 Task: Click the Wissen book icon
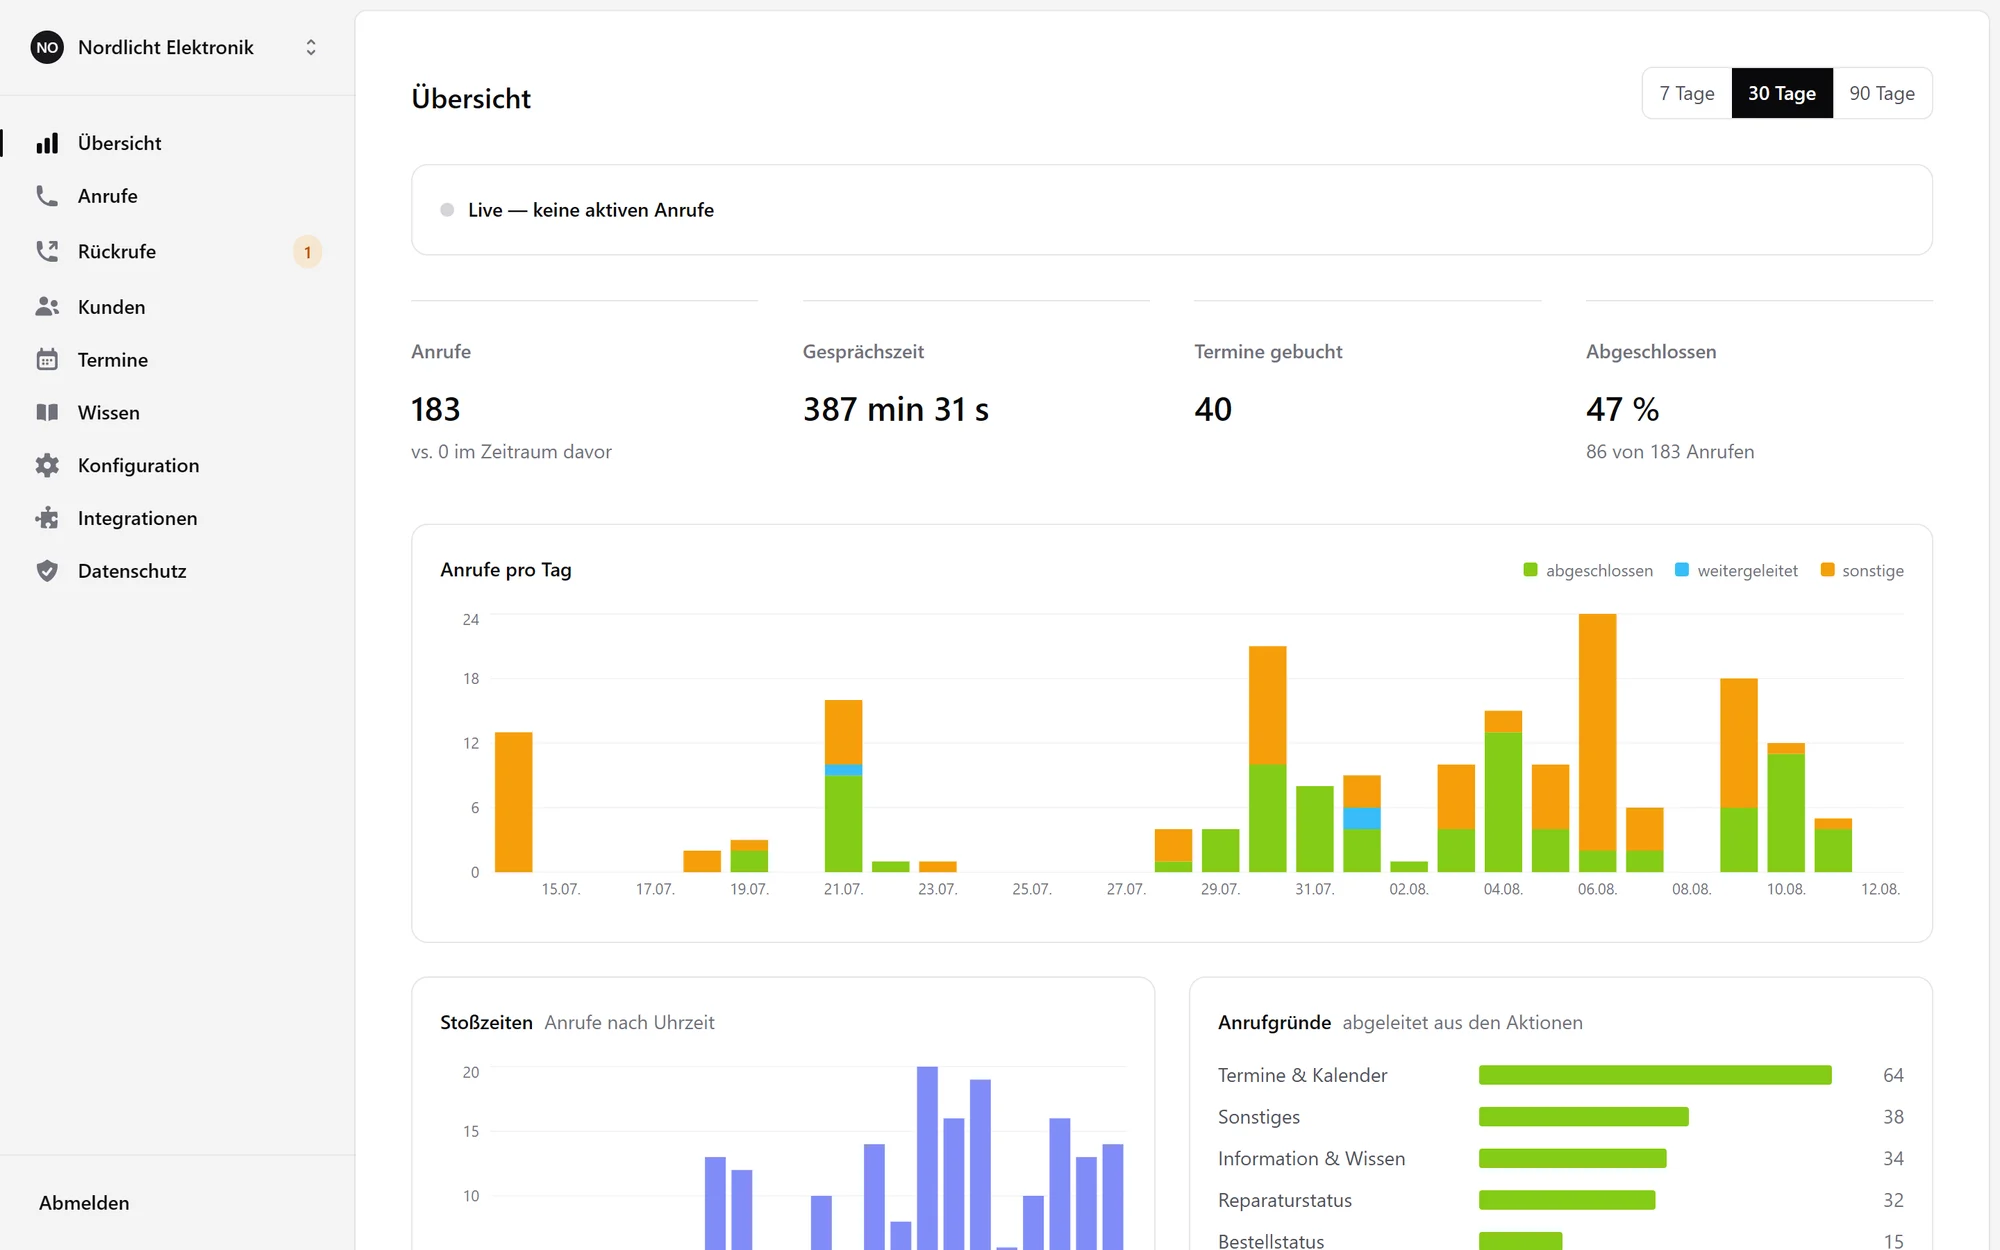[47, 413]
